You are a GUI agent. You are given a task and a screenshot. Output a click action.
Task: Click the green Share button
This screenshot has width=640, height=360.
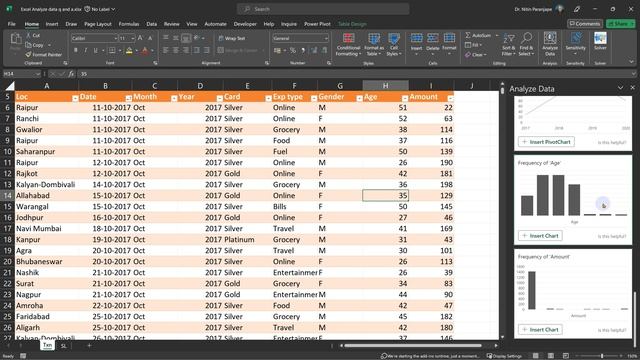[x=620, y=24]
